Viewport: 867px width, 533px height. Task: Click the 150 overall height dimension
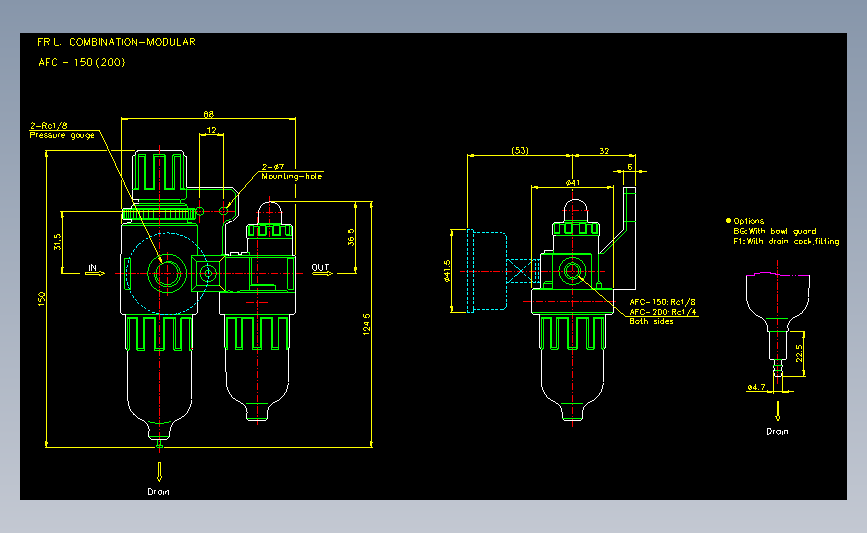(41, 299)
